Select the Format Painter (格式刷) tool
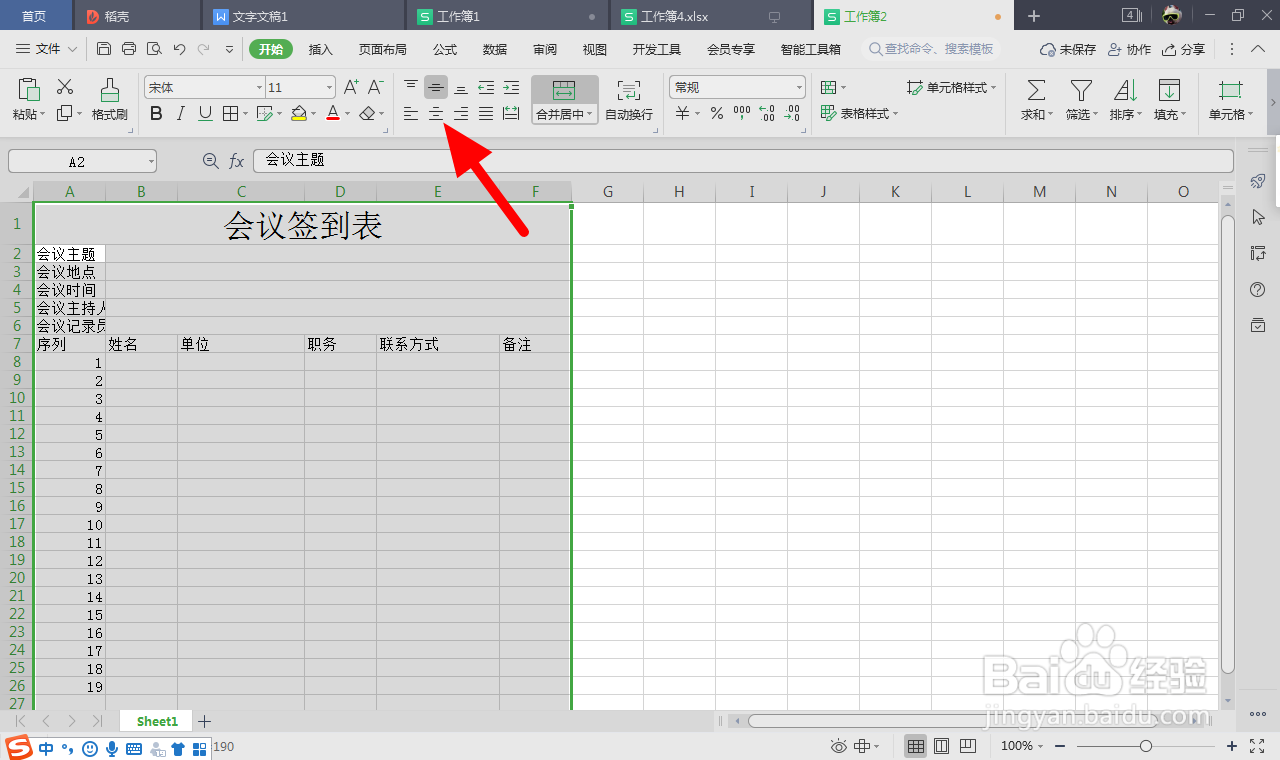Image resolution: width=1280 pixels, height=760 pixels. pos(110,100)
